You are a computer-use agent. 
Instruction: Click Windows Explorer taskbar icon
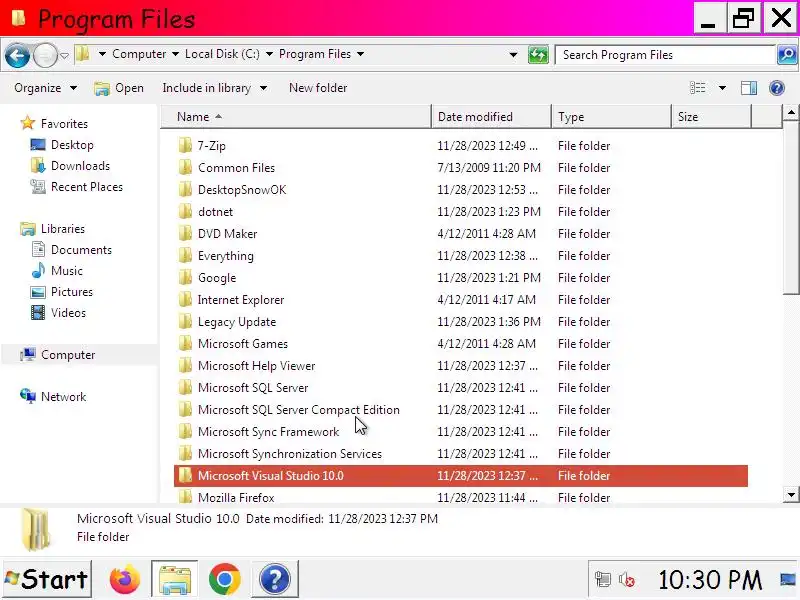[174, 579]
